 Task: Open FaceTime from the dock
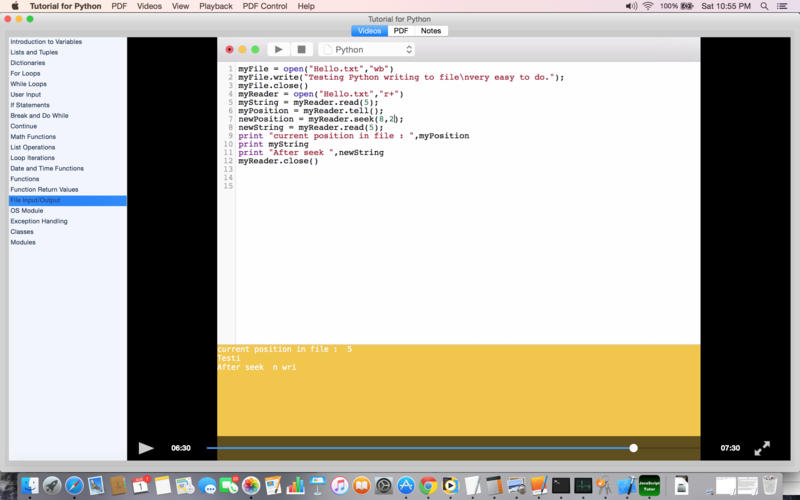tap(229, 485)
